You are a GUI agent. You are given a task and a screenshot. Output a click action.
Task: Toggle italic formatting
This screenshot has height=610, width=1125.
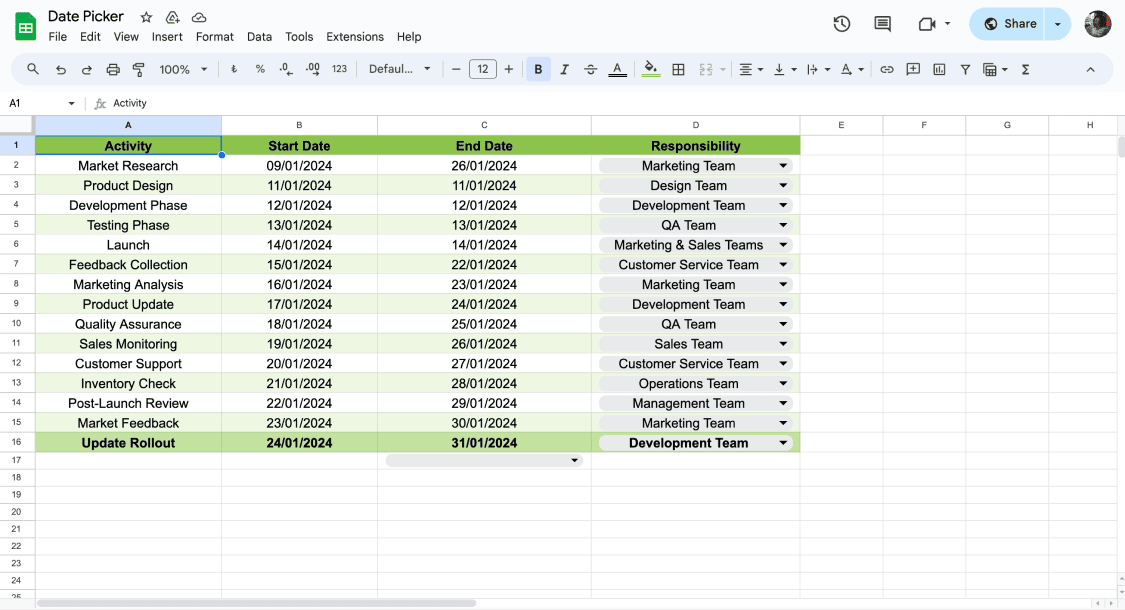click(564, 69)
